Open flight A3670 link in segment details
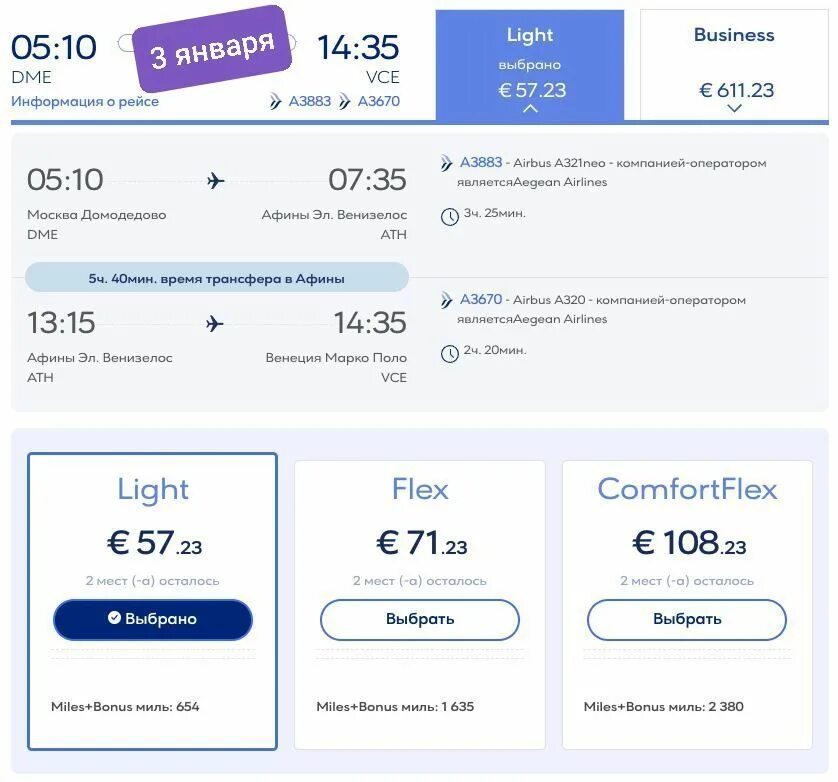 (481, 299)
